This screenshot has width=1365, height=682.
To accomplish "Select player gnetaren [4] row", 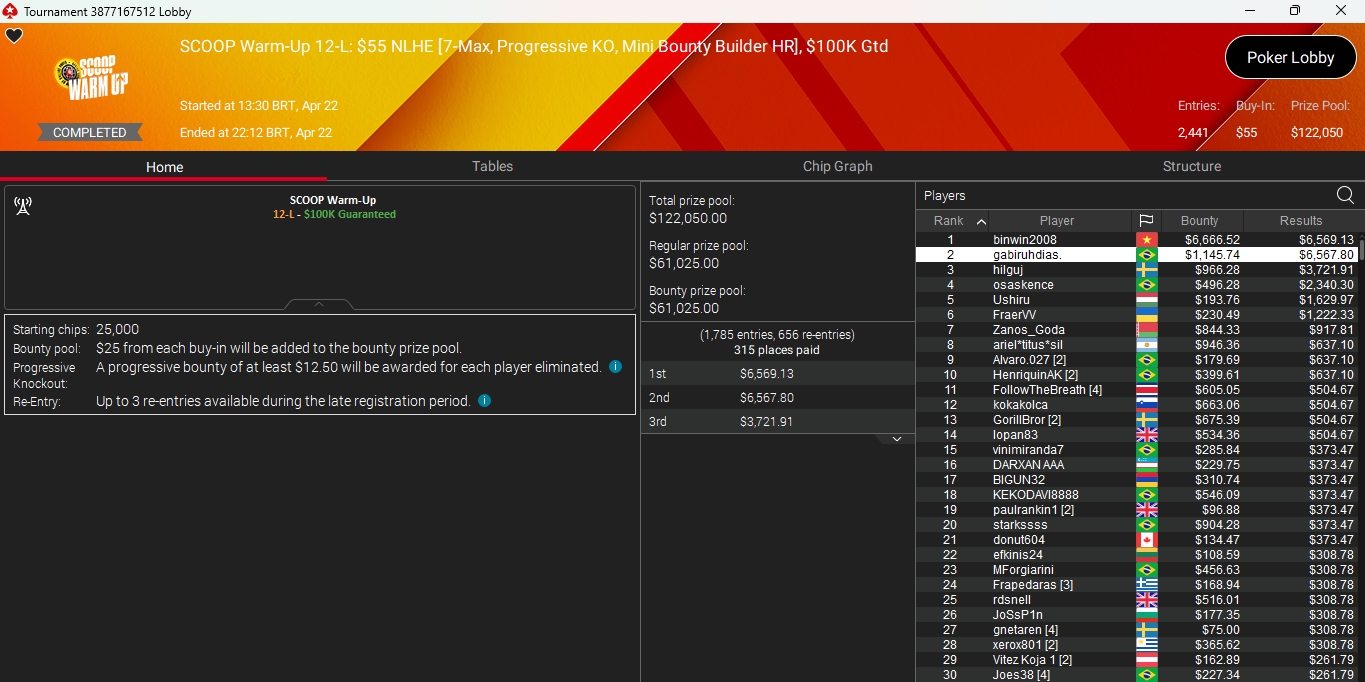I will coord(1137,630).
